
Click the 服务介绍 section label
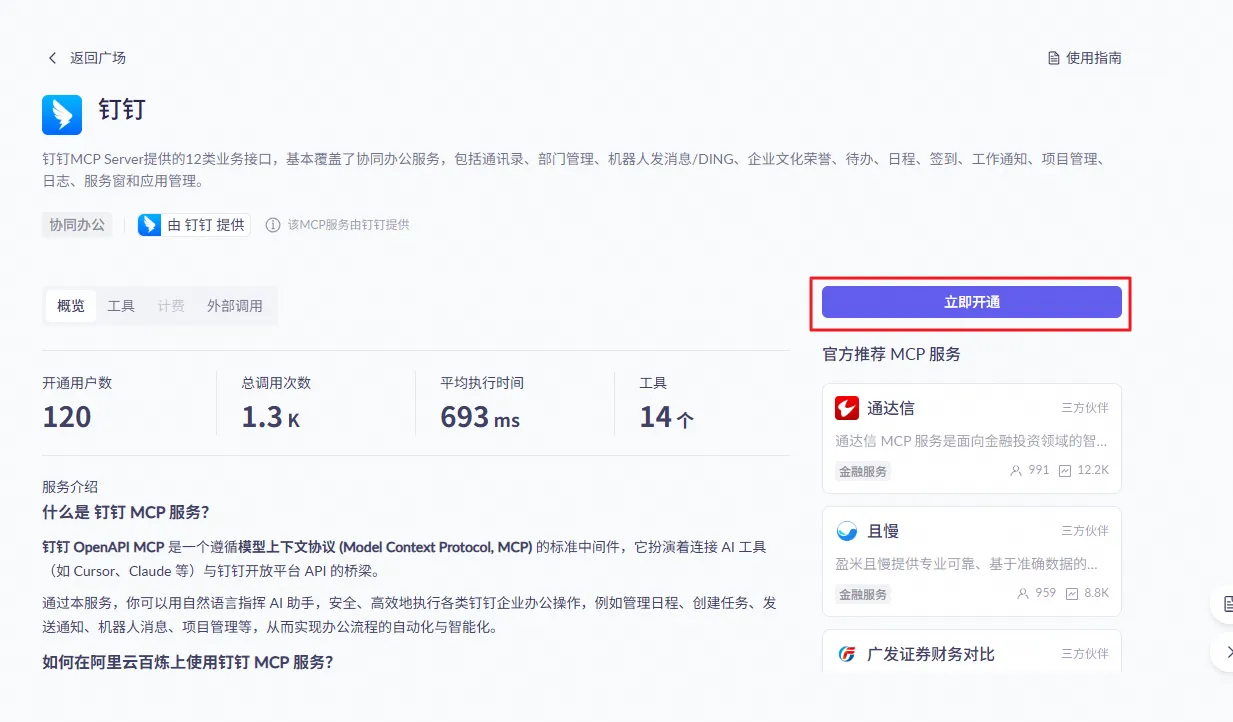(70, 487)
